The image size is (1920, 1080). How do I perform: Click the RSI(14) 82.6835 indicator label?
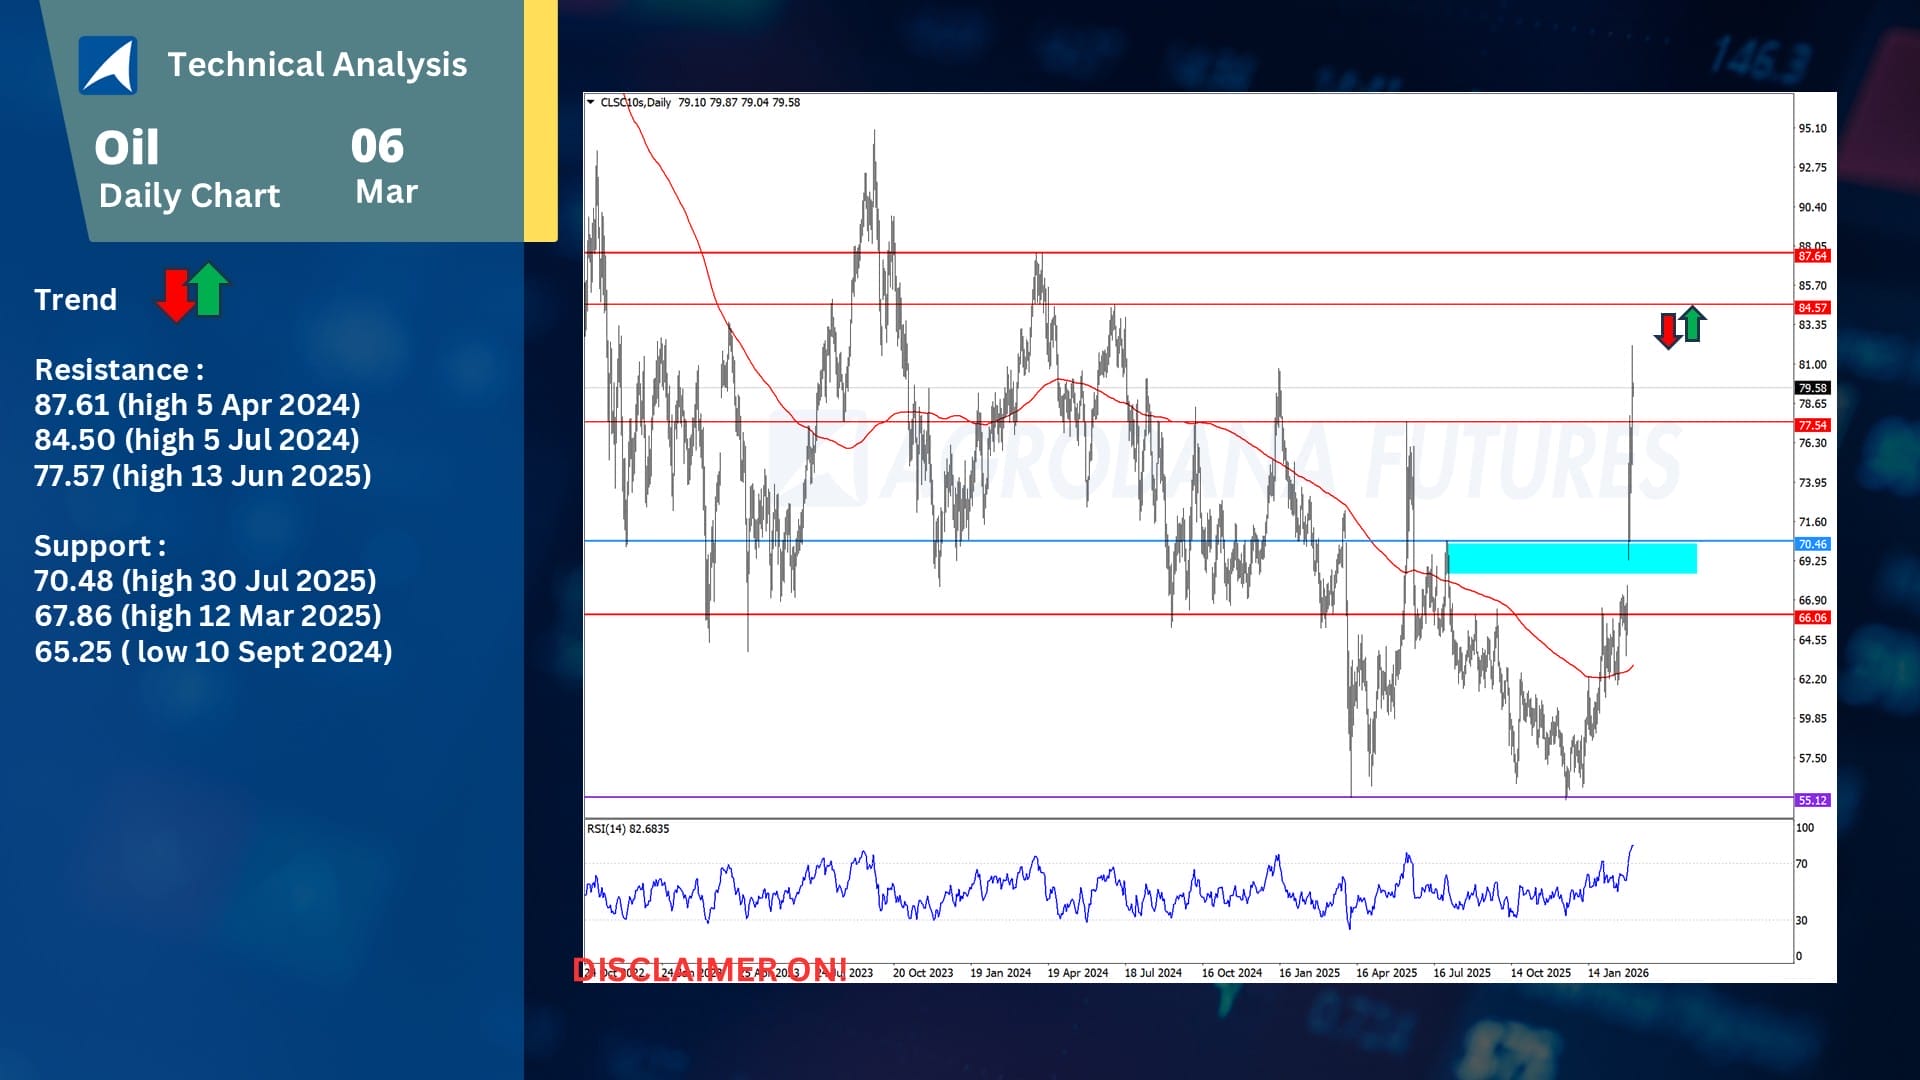click(x=628, y=829)
